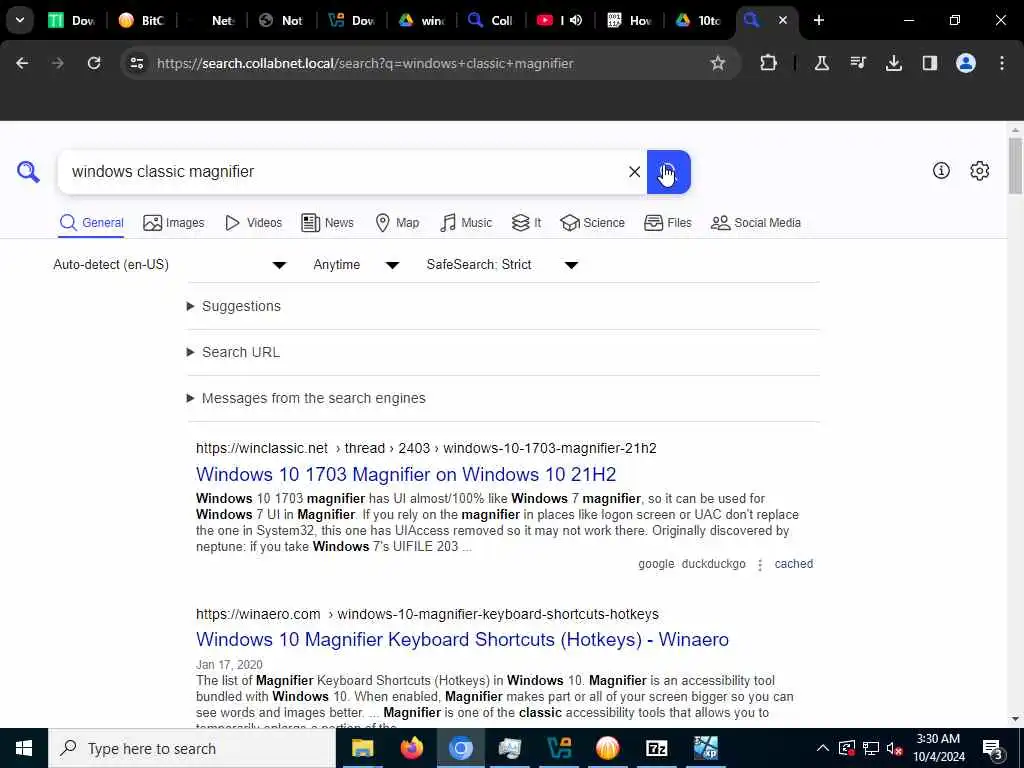Image resolution: width=1024 pixels, height=768 pixels.
Task: Switch to the Coll browser tab
Action: (490, 20)
